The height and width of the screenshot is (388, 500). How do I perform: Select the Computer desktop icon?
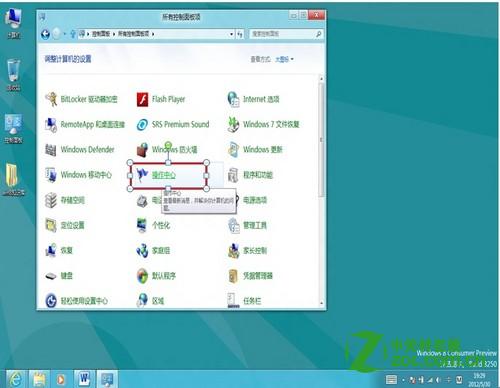[13, 24]
